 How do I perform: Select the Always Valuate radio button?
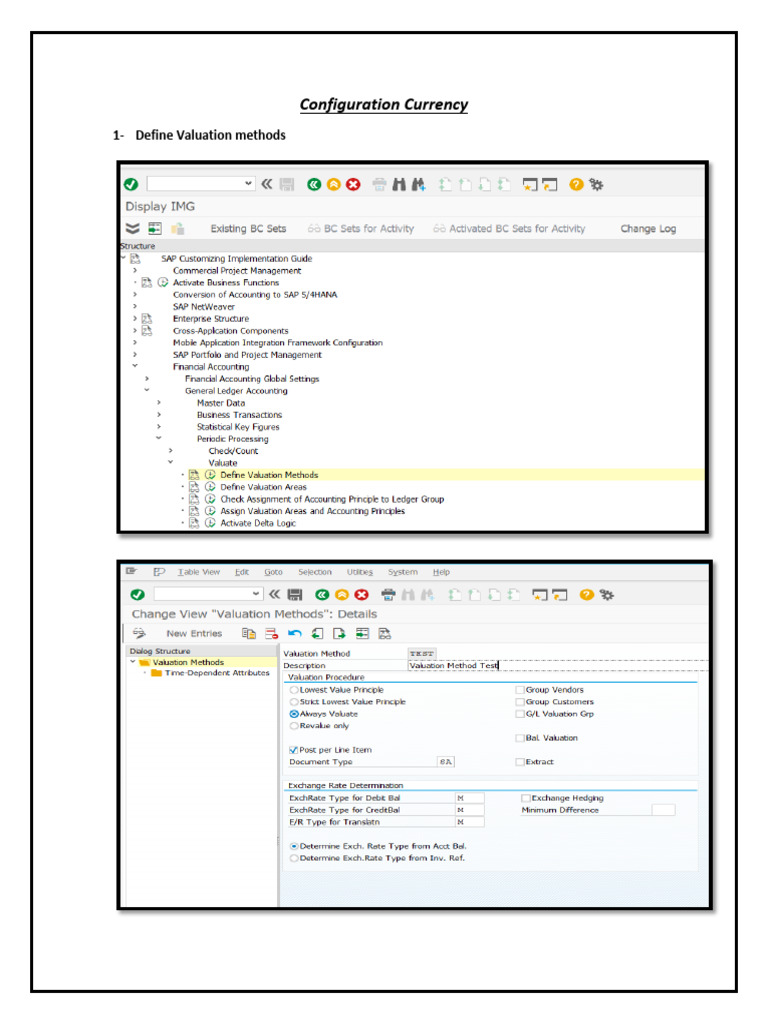294,714
